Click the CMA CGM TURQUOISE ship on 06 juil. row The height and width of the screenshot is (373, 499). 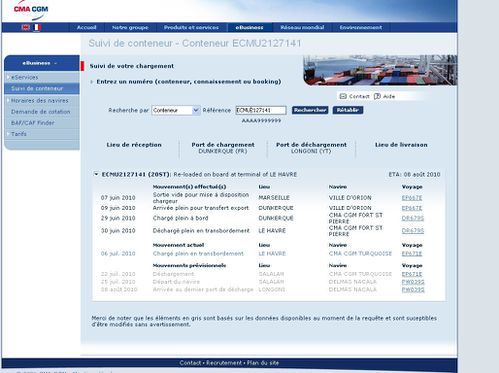(360, 254)
